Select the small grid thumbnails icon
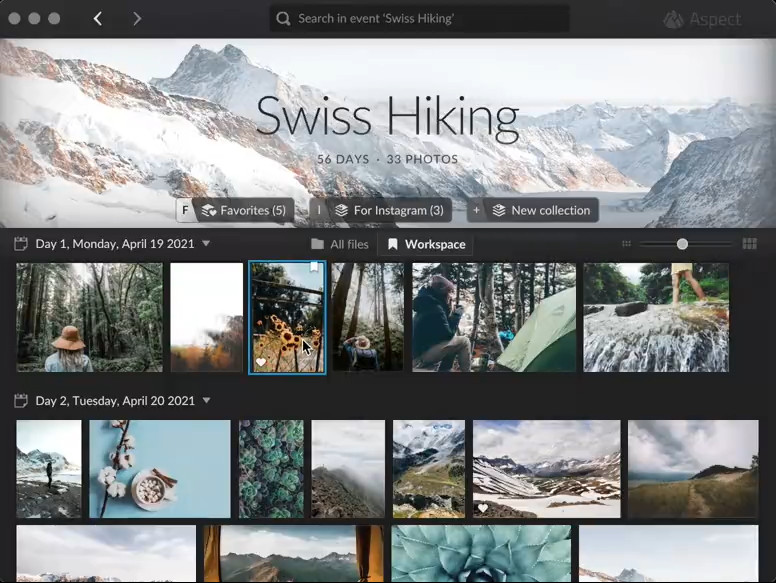The height and width of the screenshot is (583, 776). 626,243
